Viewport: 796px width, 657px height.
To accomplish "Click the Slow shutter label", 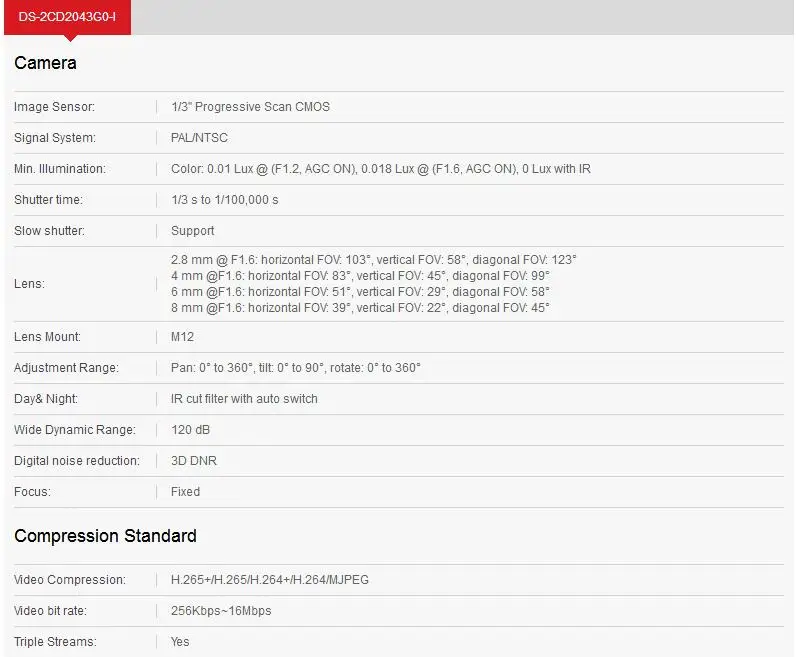I will coord(49,231).
